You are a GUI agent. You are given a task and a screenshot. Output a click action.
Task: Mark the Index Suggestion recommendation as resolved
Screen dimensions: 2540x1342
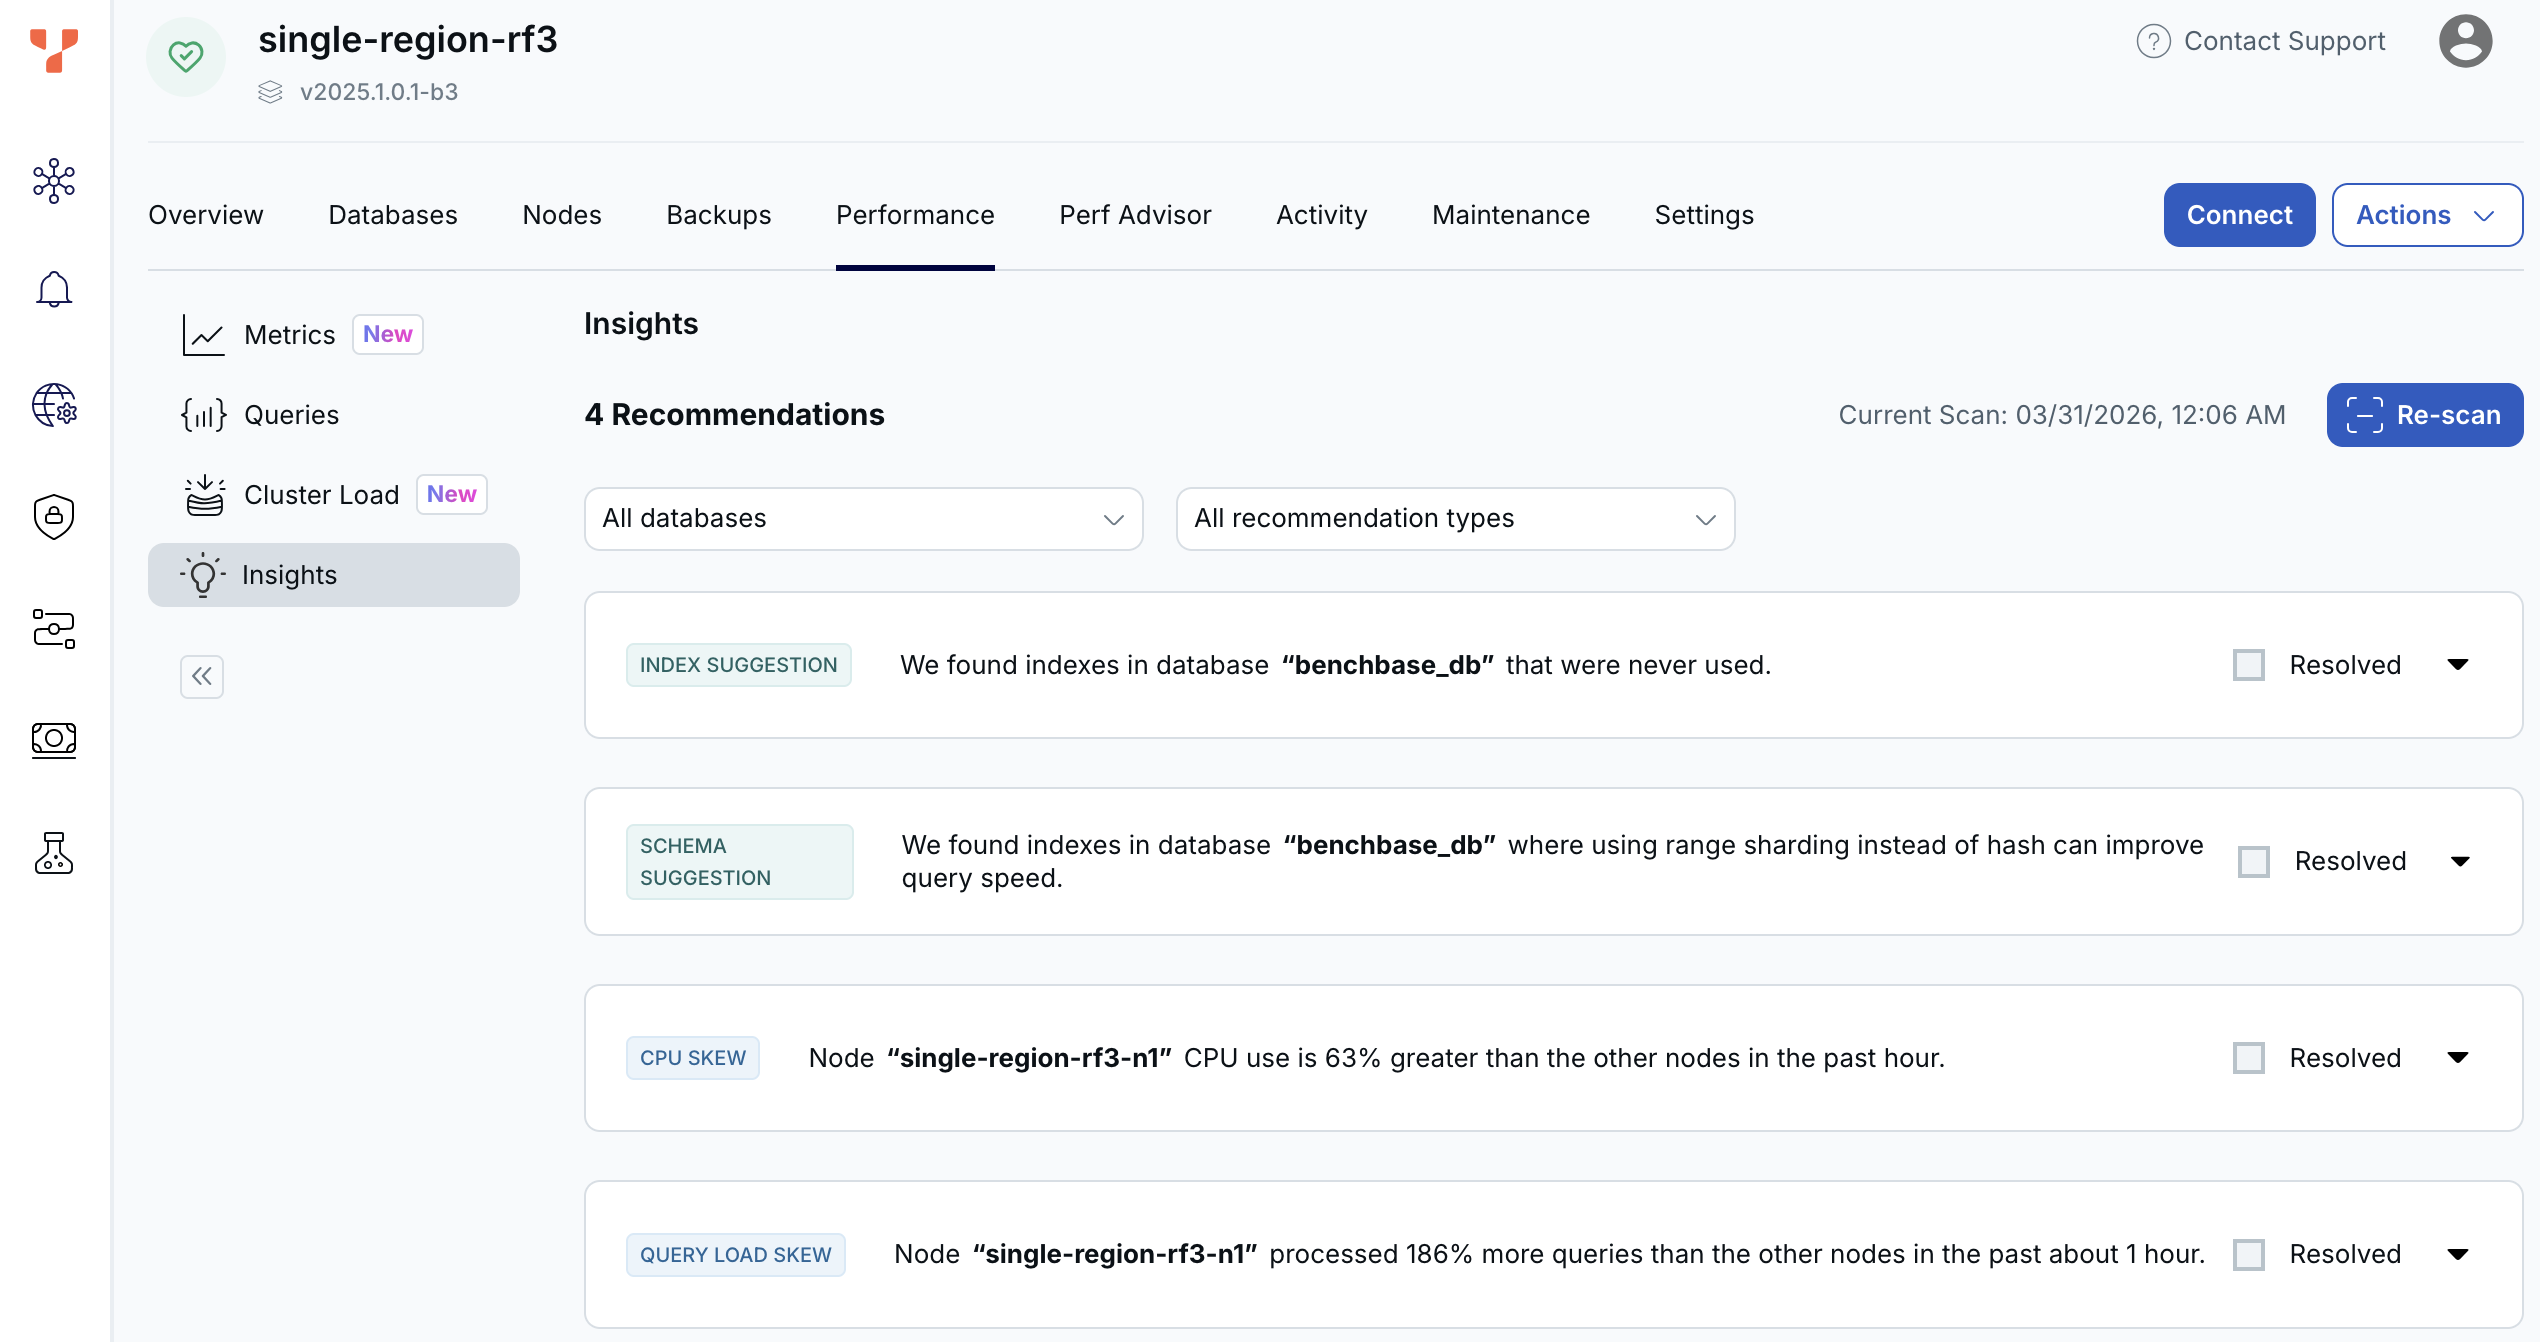pos(2248,665)
